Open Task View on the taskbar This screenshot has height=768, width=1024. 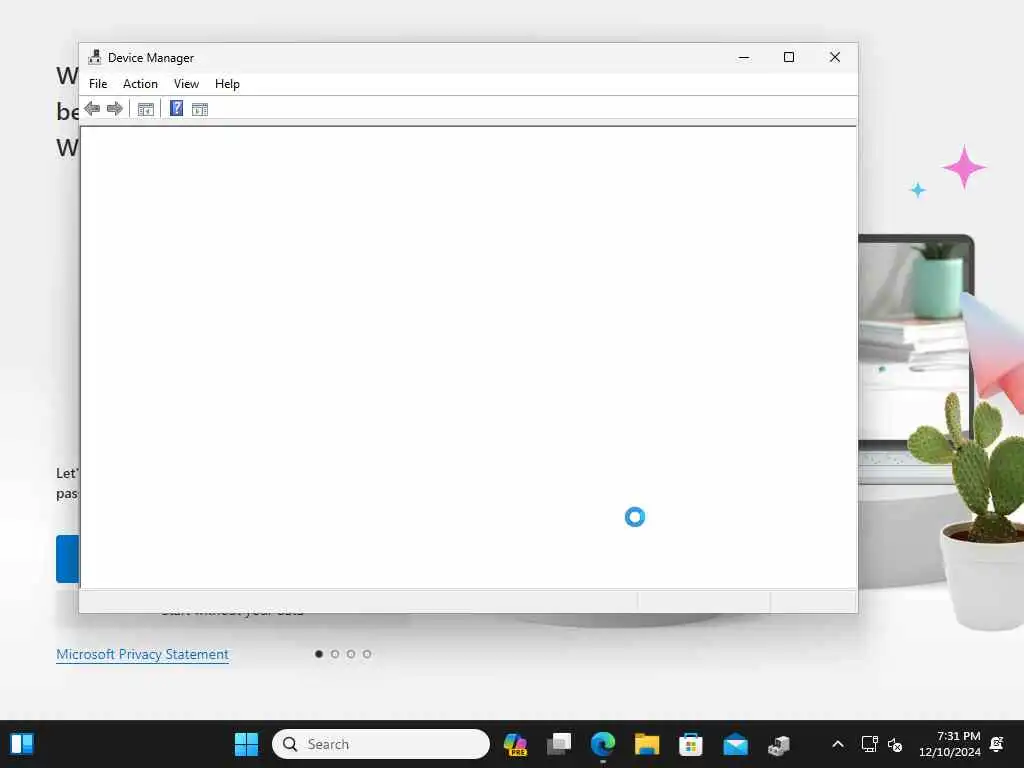point(559,744)
